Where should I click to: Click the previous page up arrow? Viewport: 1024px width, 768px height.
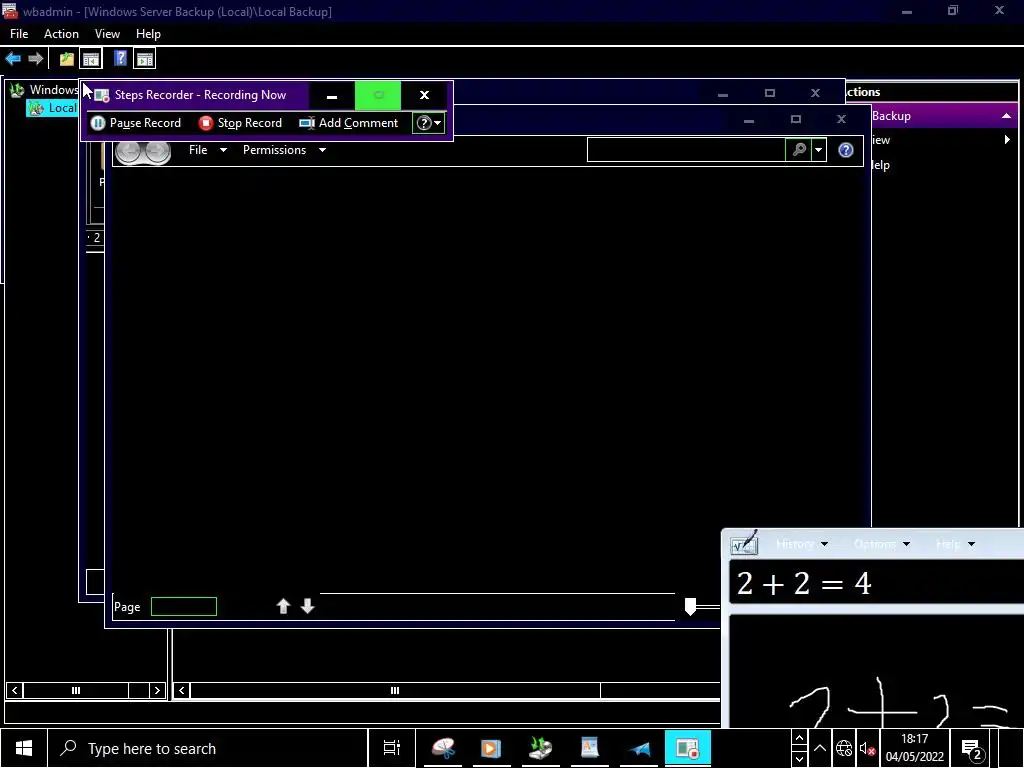283,607
